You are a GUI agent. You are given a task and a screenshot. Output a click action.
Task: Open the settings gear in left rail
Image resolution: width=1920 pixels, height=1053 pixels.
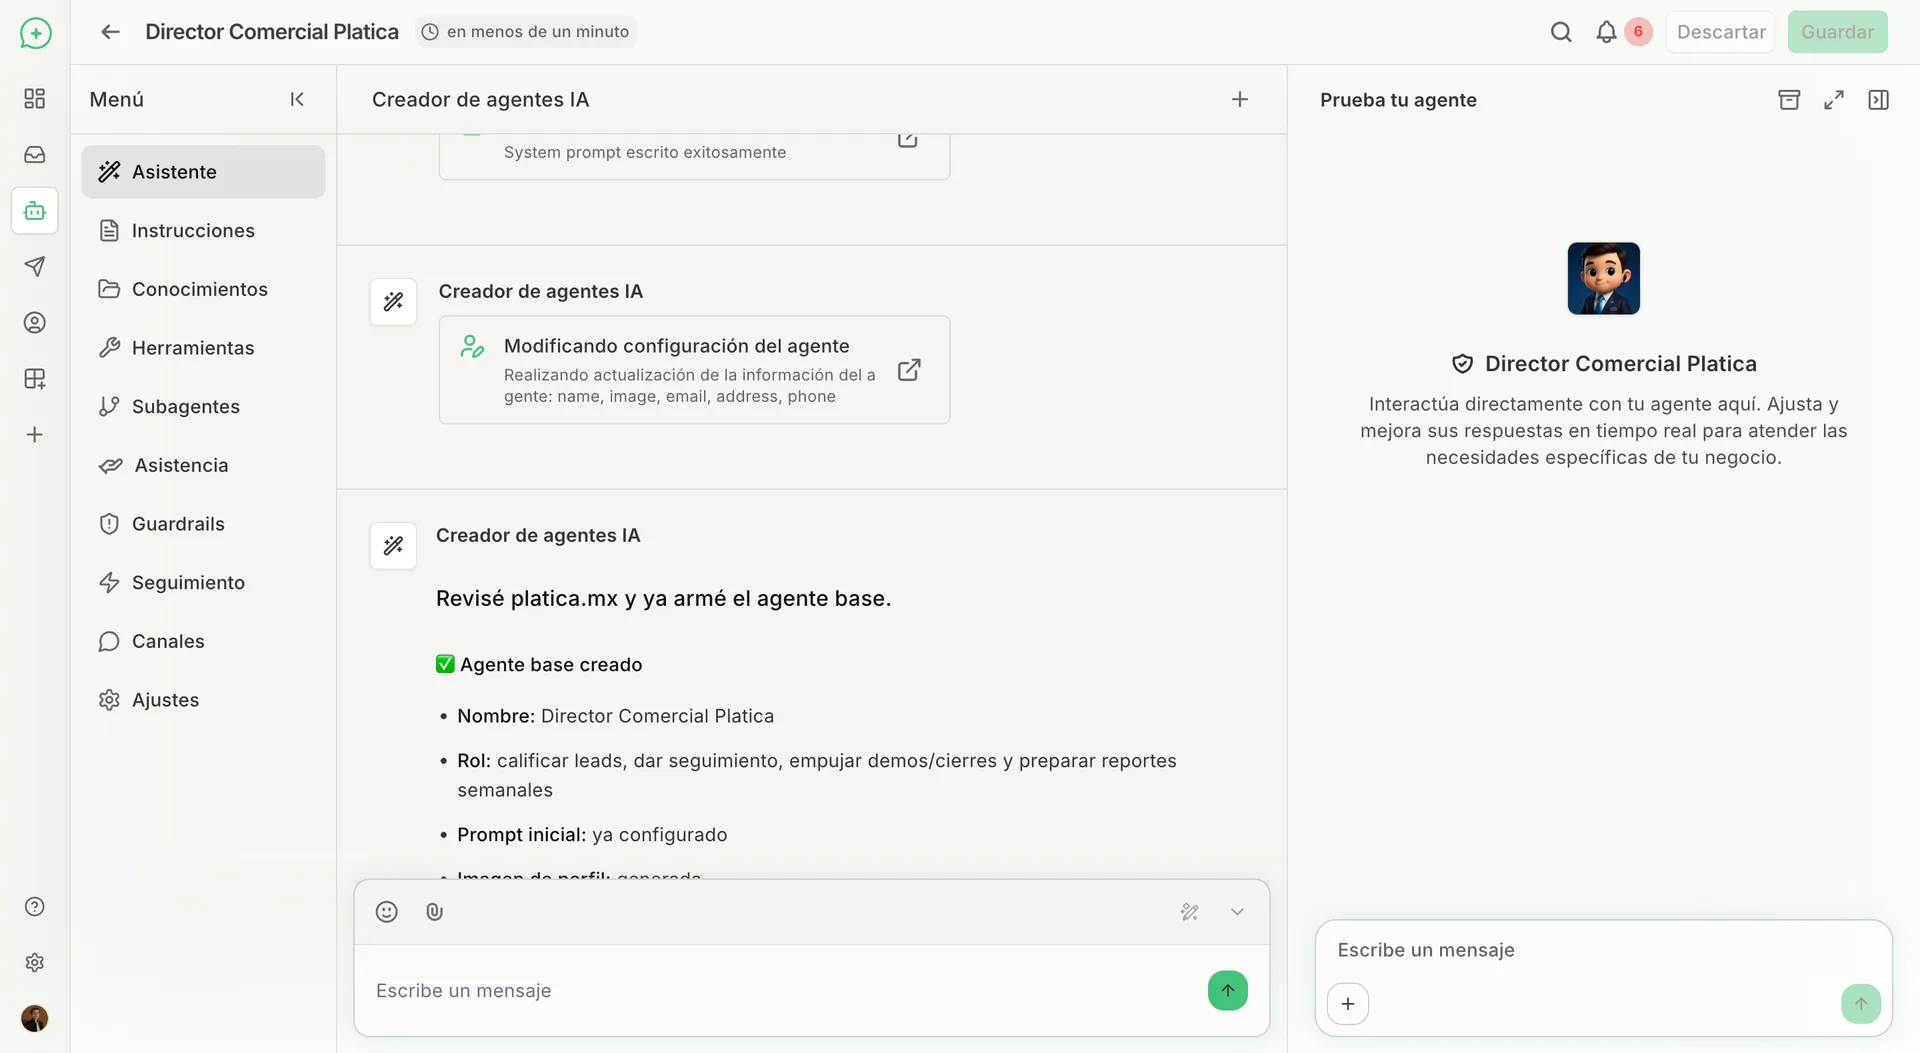(35, 962)
